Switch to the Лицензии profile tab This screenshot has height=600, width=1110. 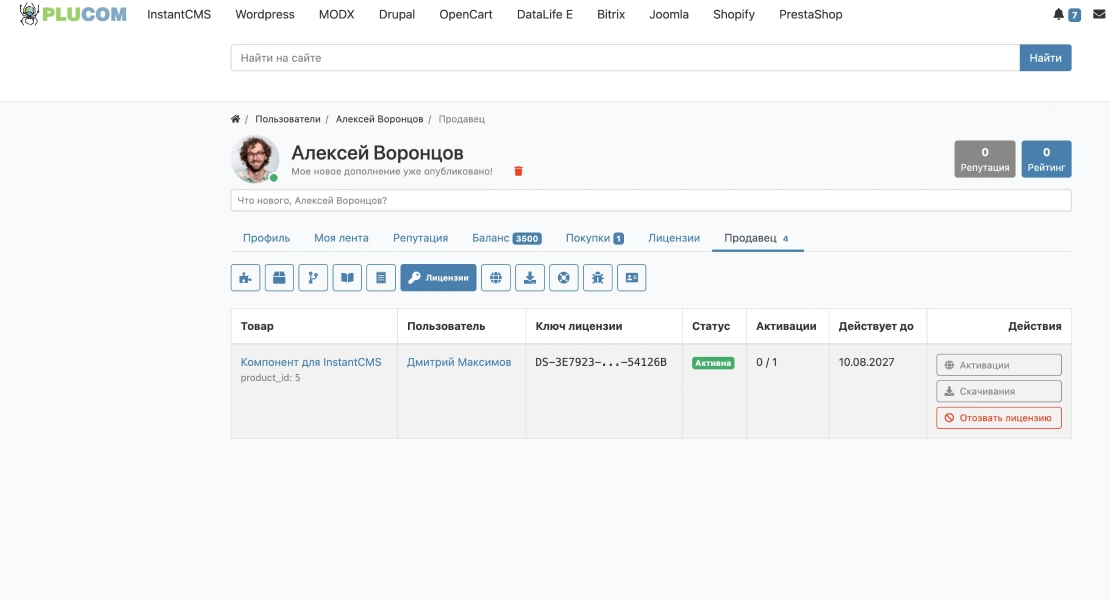[674, 238]
